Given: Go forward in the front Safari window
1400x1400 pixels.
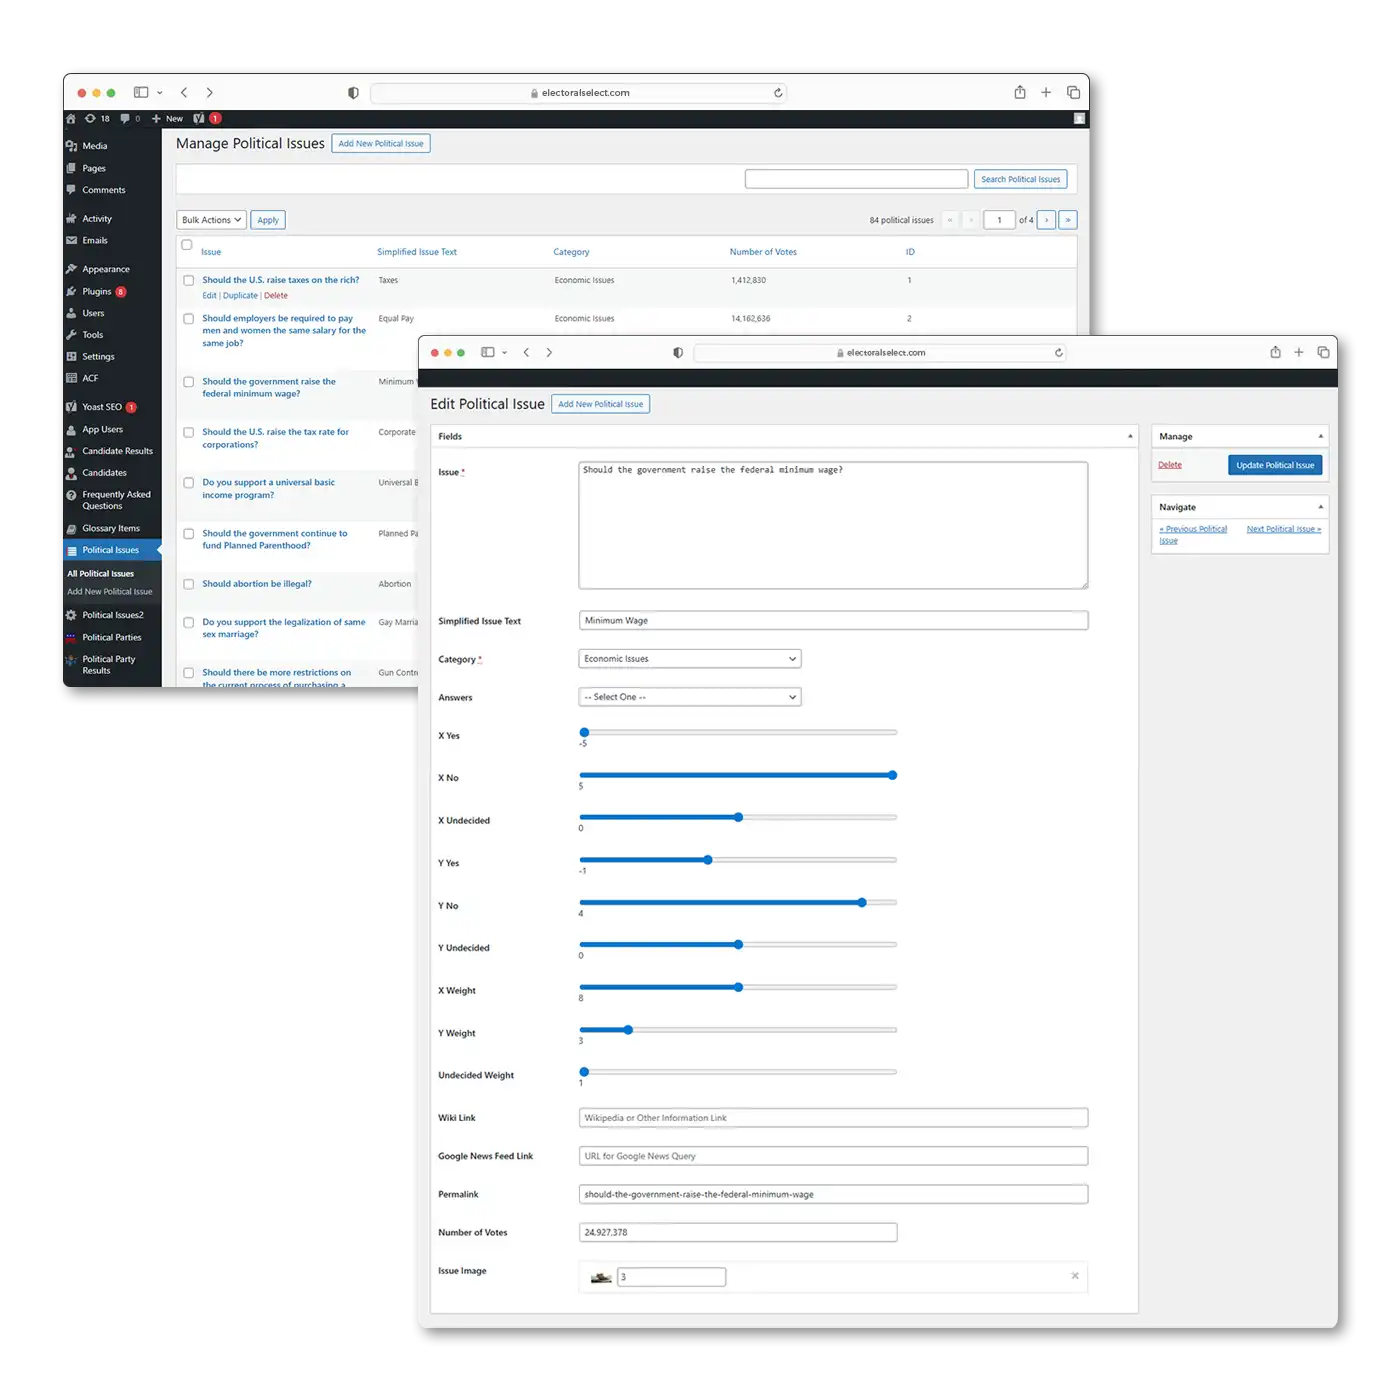Looking at the screenshot, I should pos(549,352).
